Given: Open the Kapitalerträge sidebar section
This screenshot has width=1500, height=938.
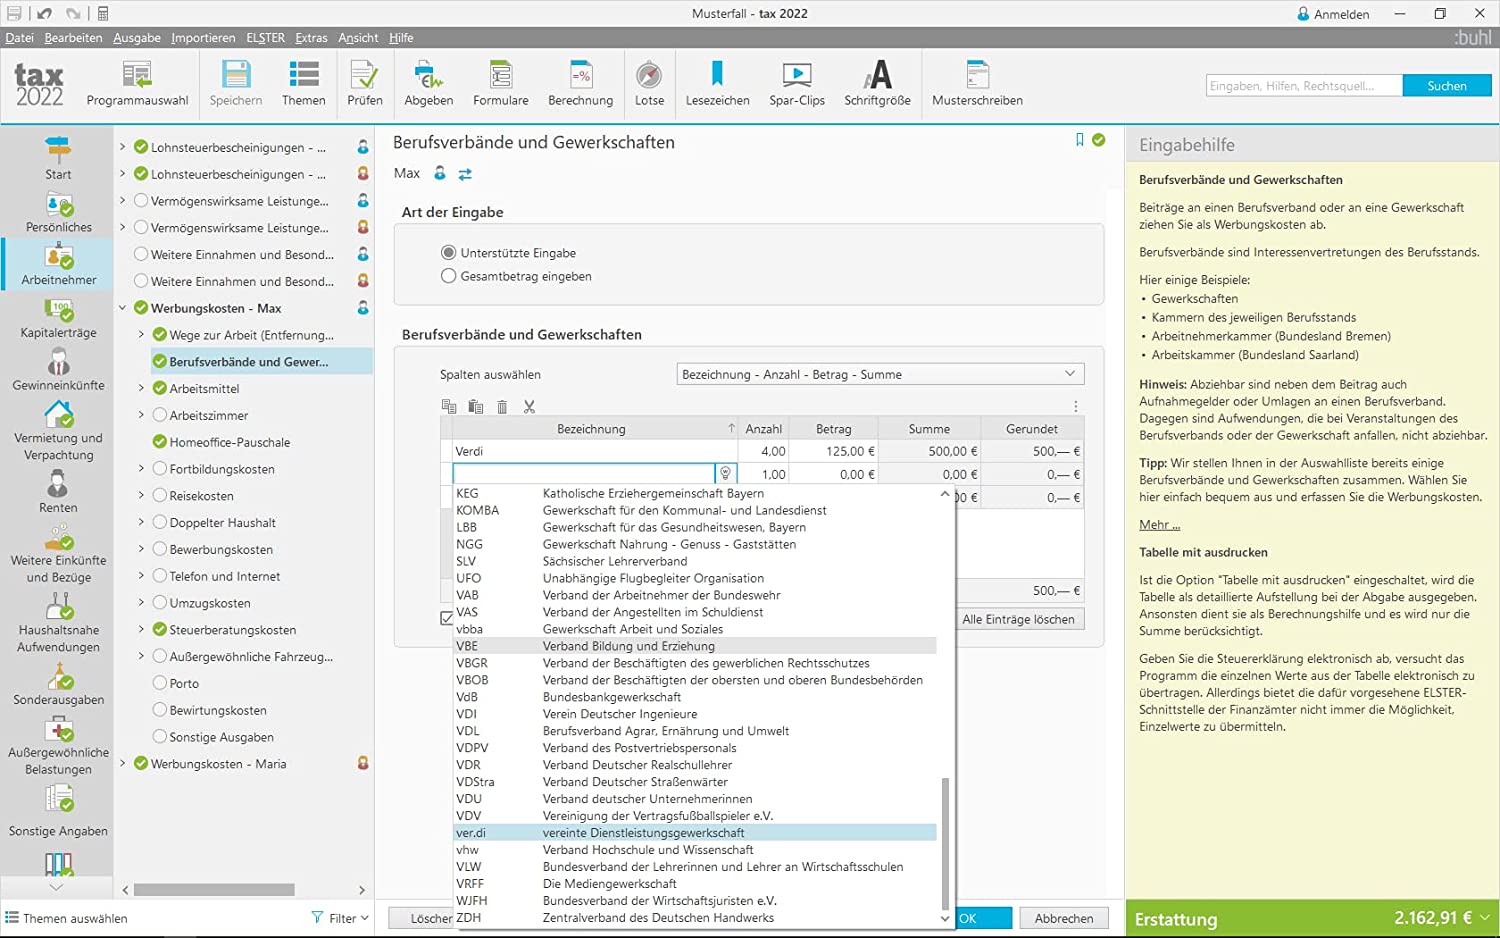Looking at the screenshot, I should 58,318.
